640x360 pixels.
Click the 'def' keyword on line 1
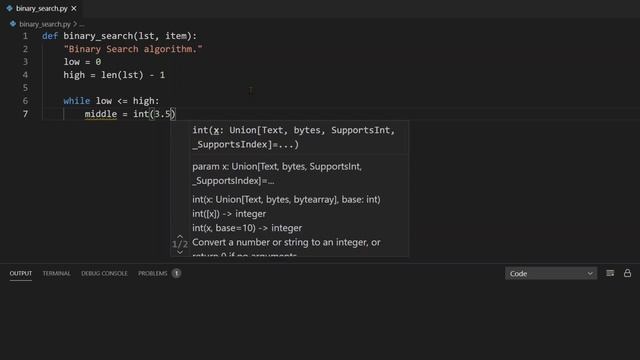pos(50,36)
